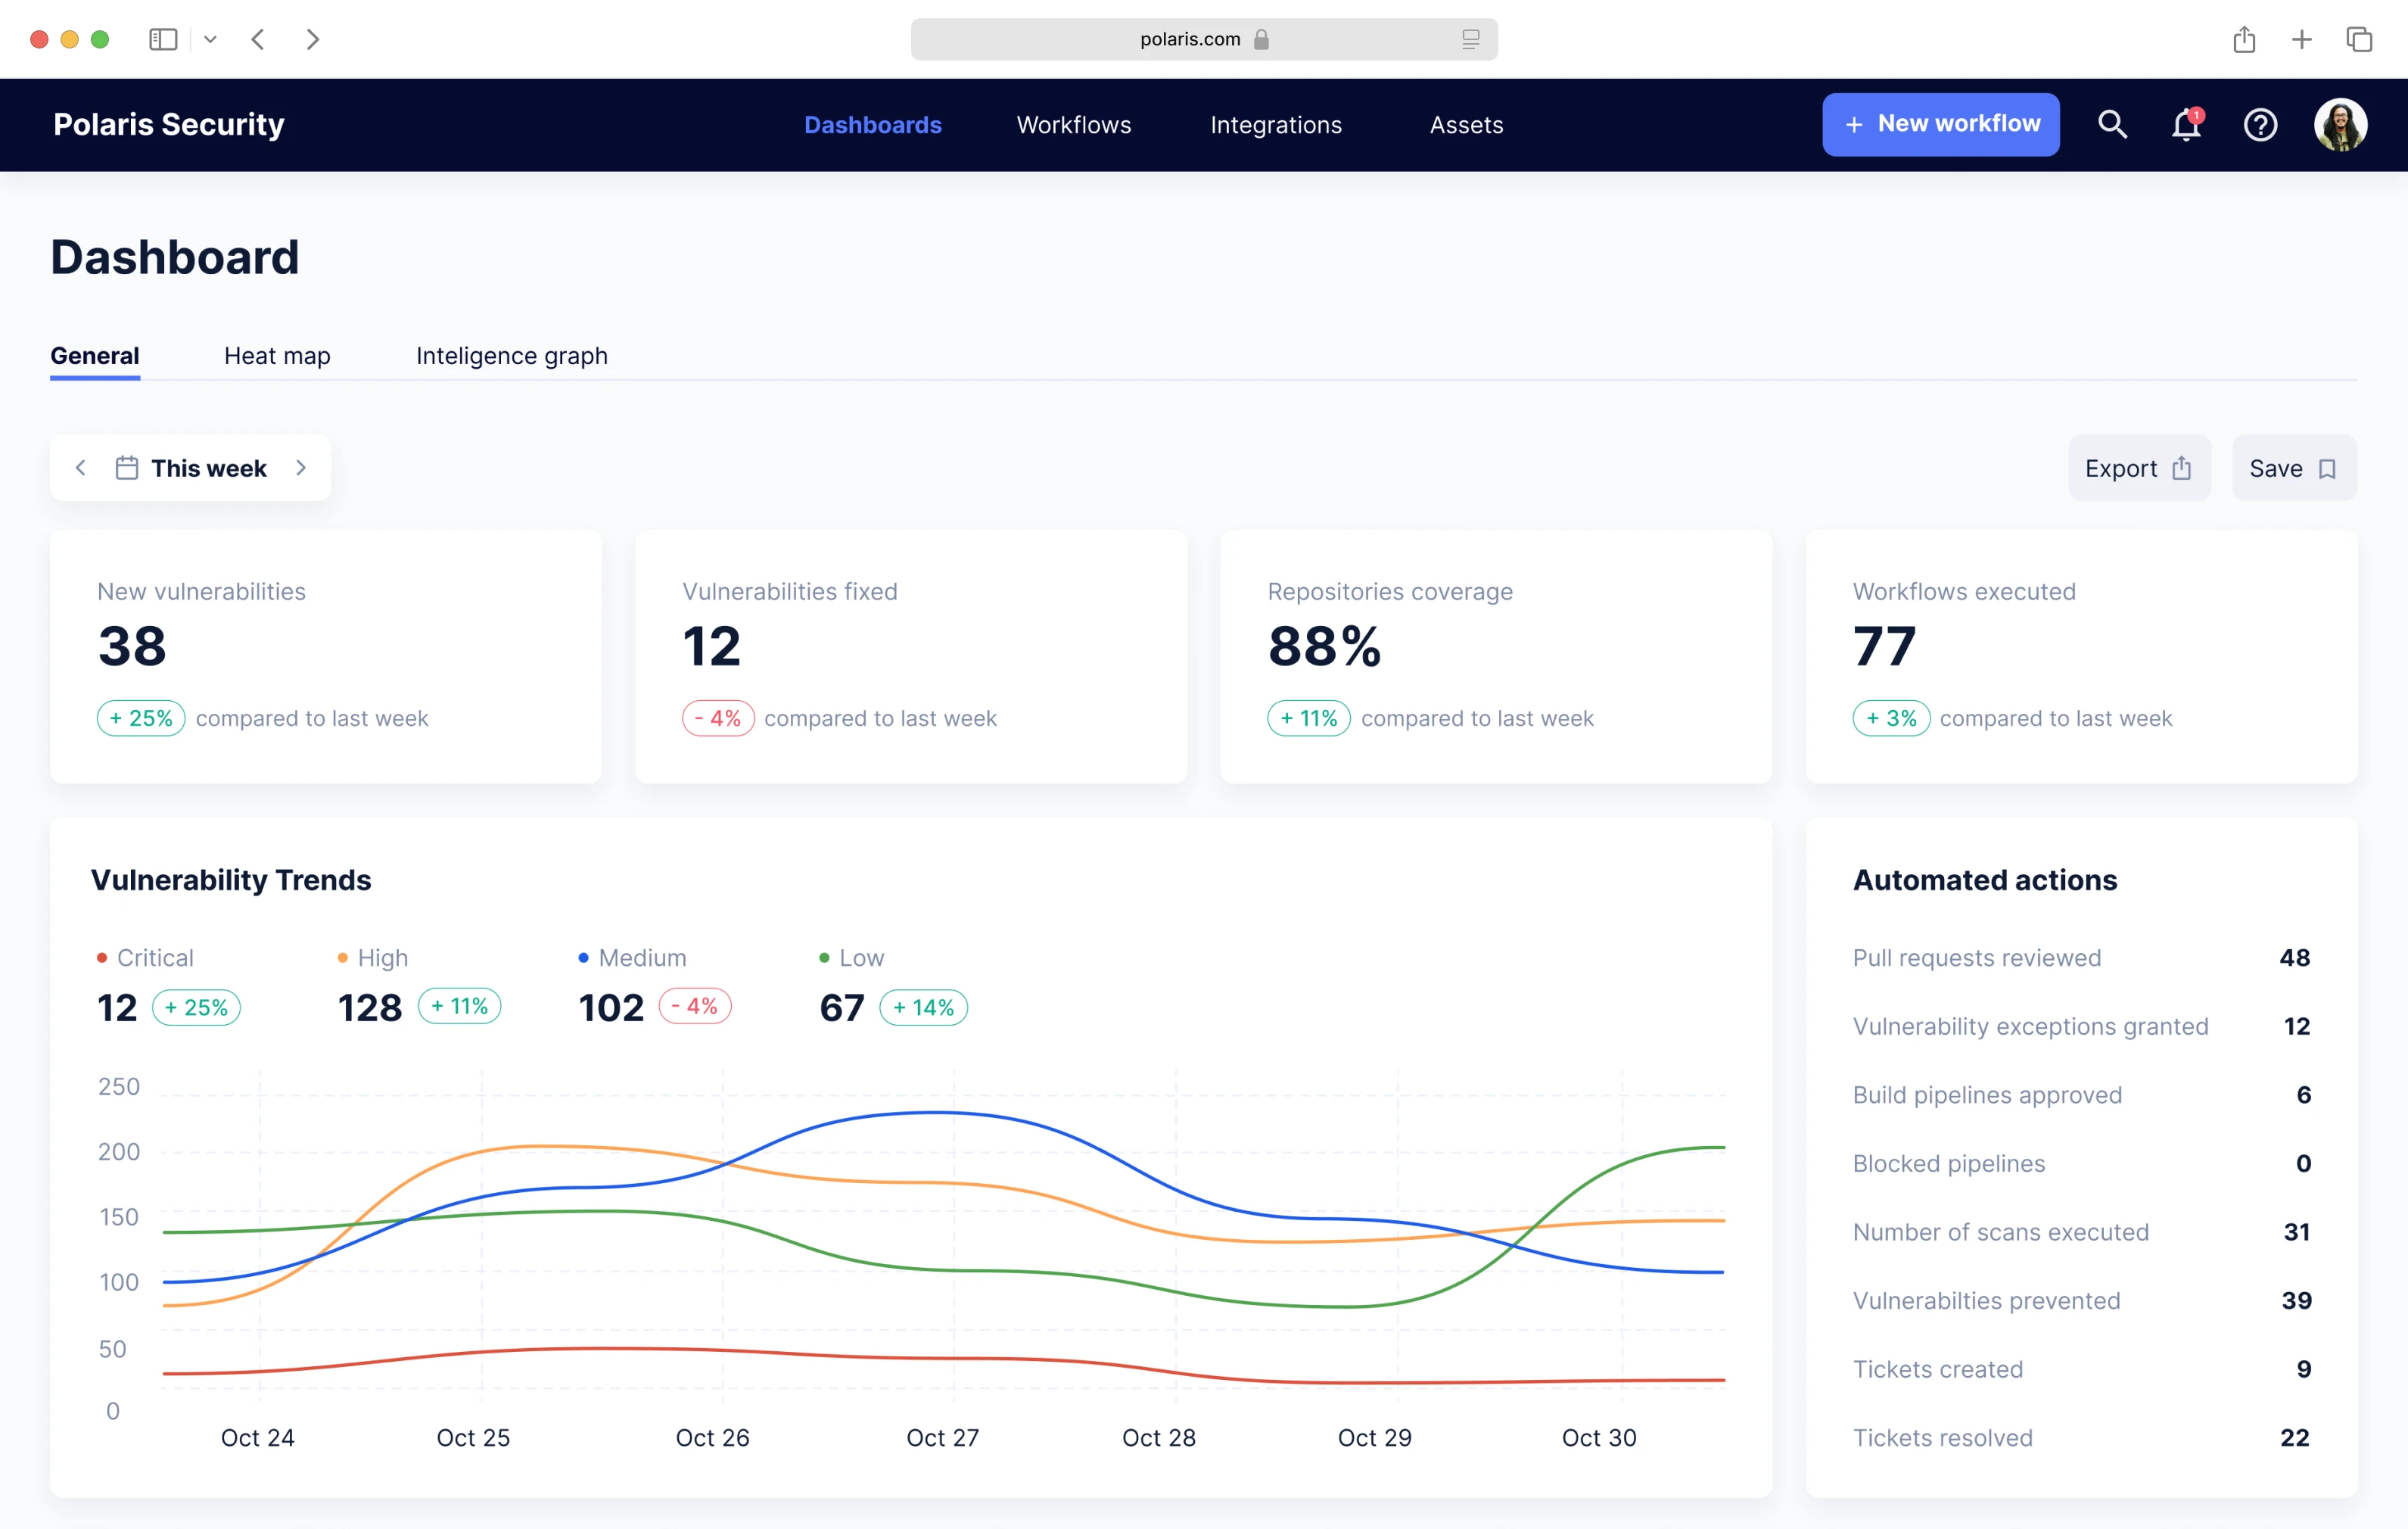Open a new browser tab with plus icon

pyautogui.click(x=2301, y=39)
